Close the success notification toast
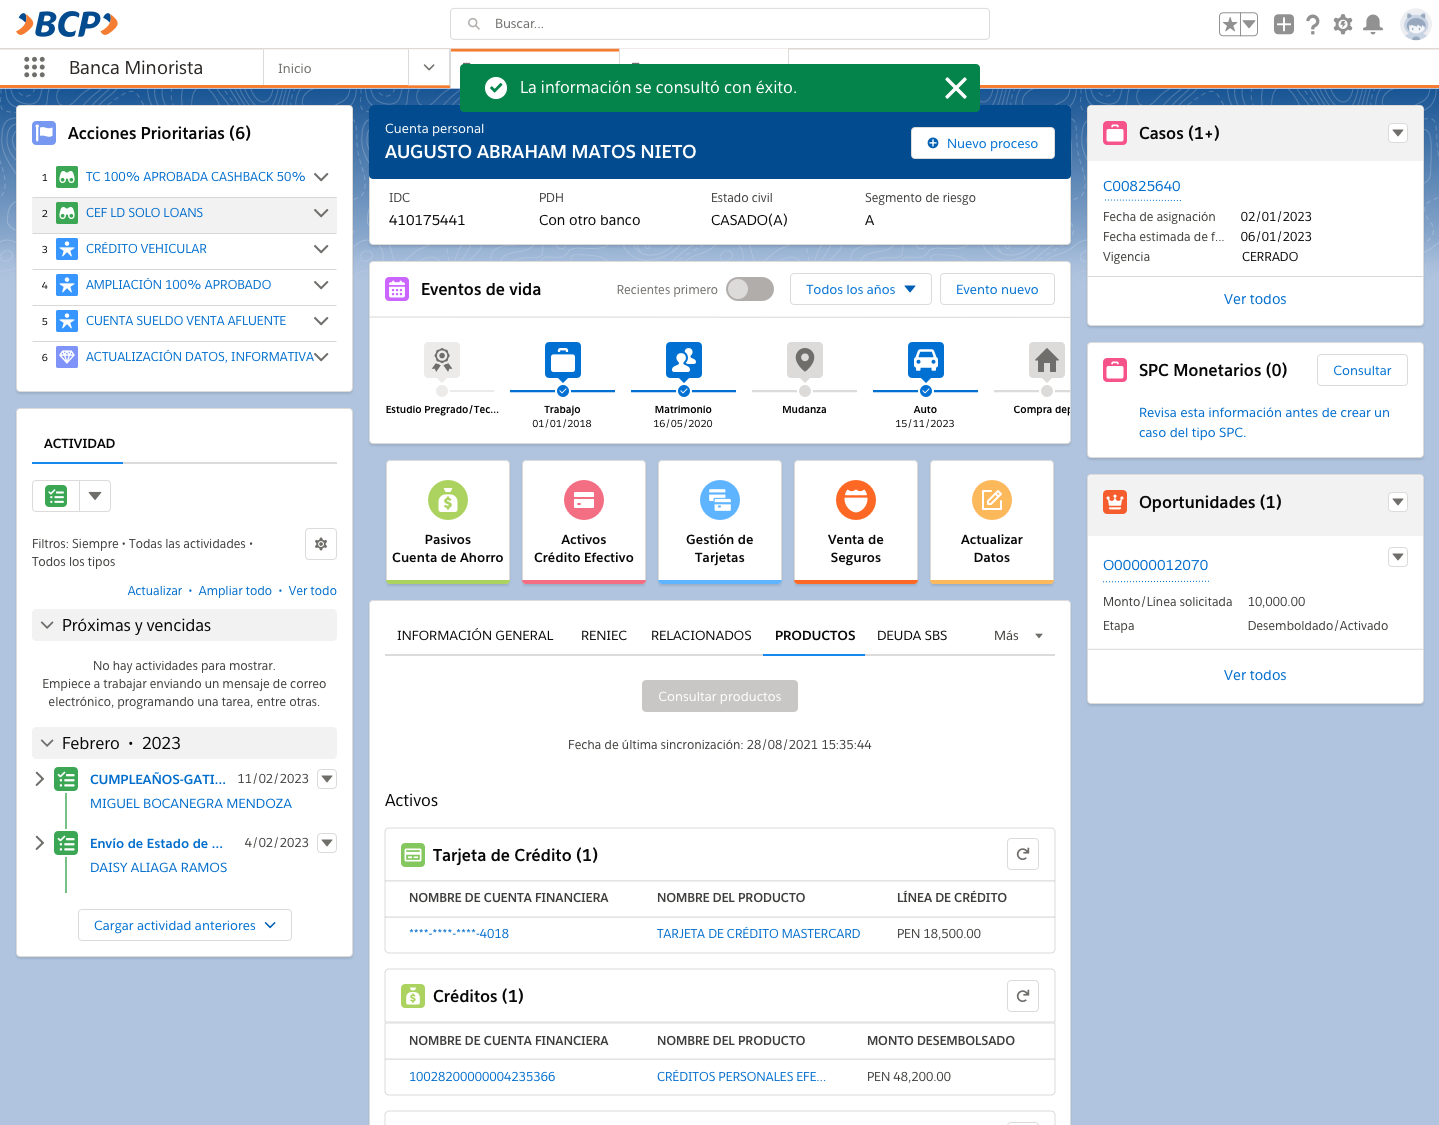 tap(956, 88)
